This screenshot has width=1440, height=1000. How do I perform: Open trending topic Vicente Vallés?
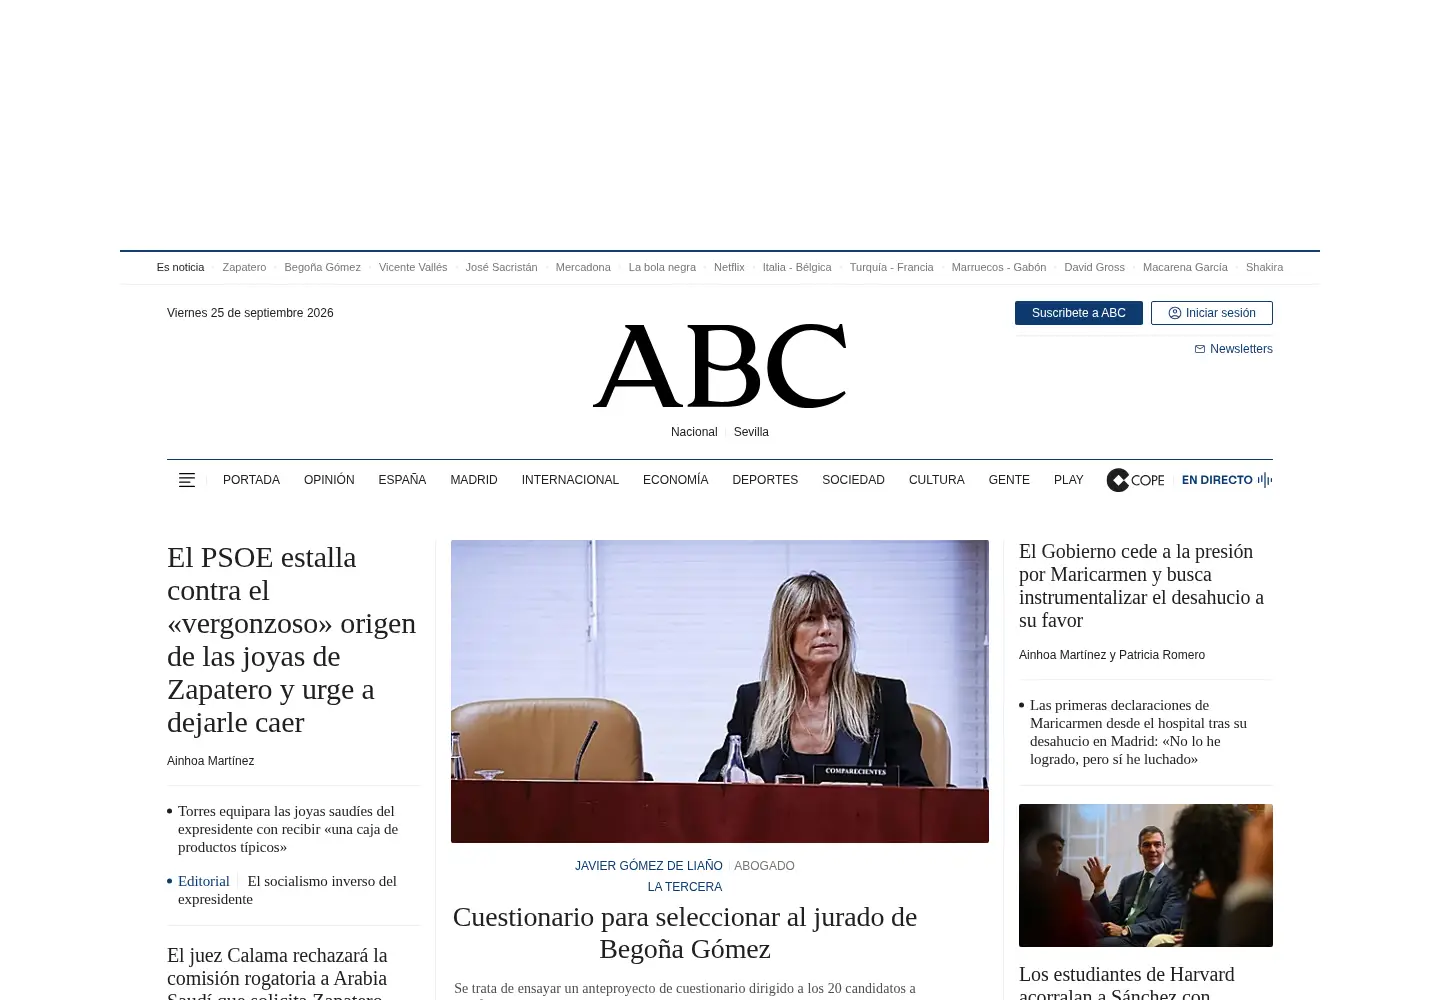coord(413,267)
